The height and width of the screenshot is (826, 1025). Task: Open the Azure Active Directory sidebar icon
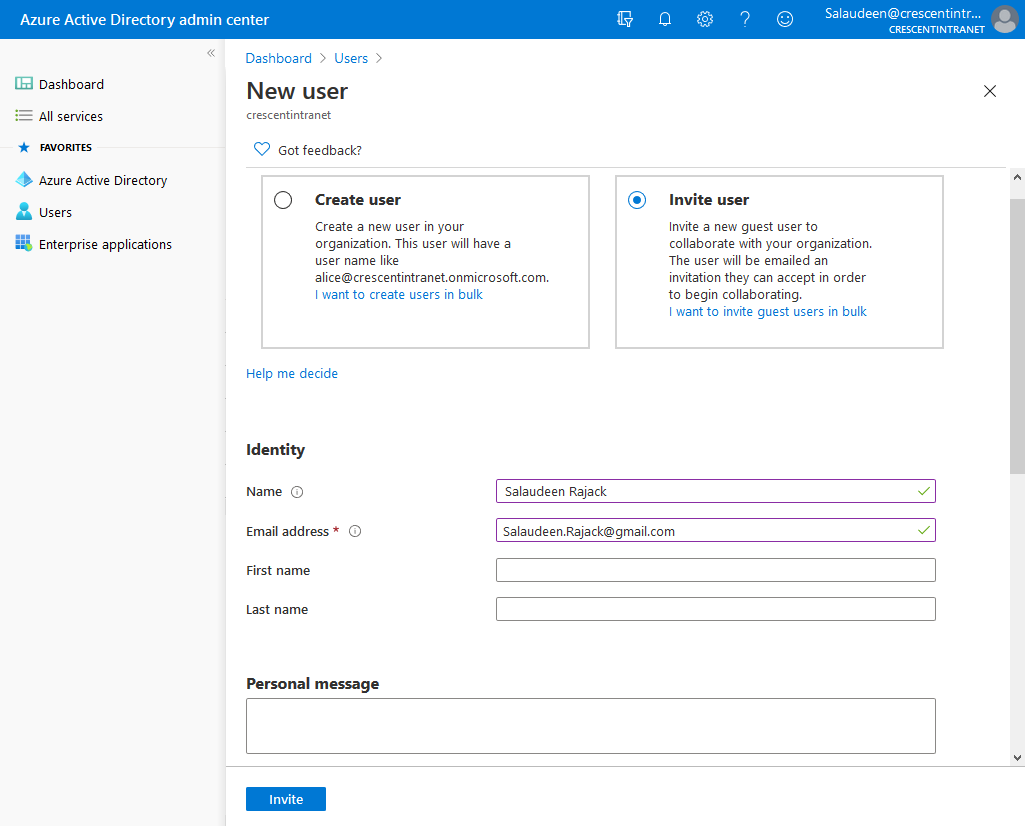point(24,180)
